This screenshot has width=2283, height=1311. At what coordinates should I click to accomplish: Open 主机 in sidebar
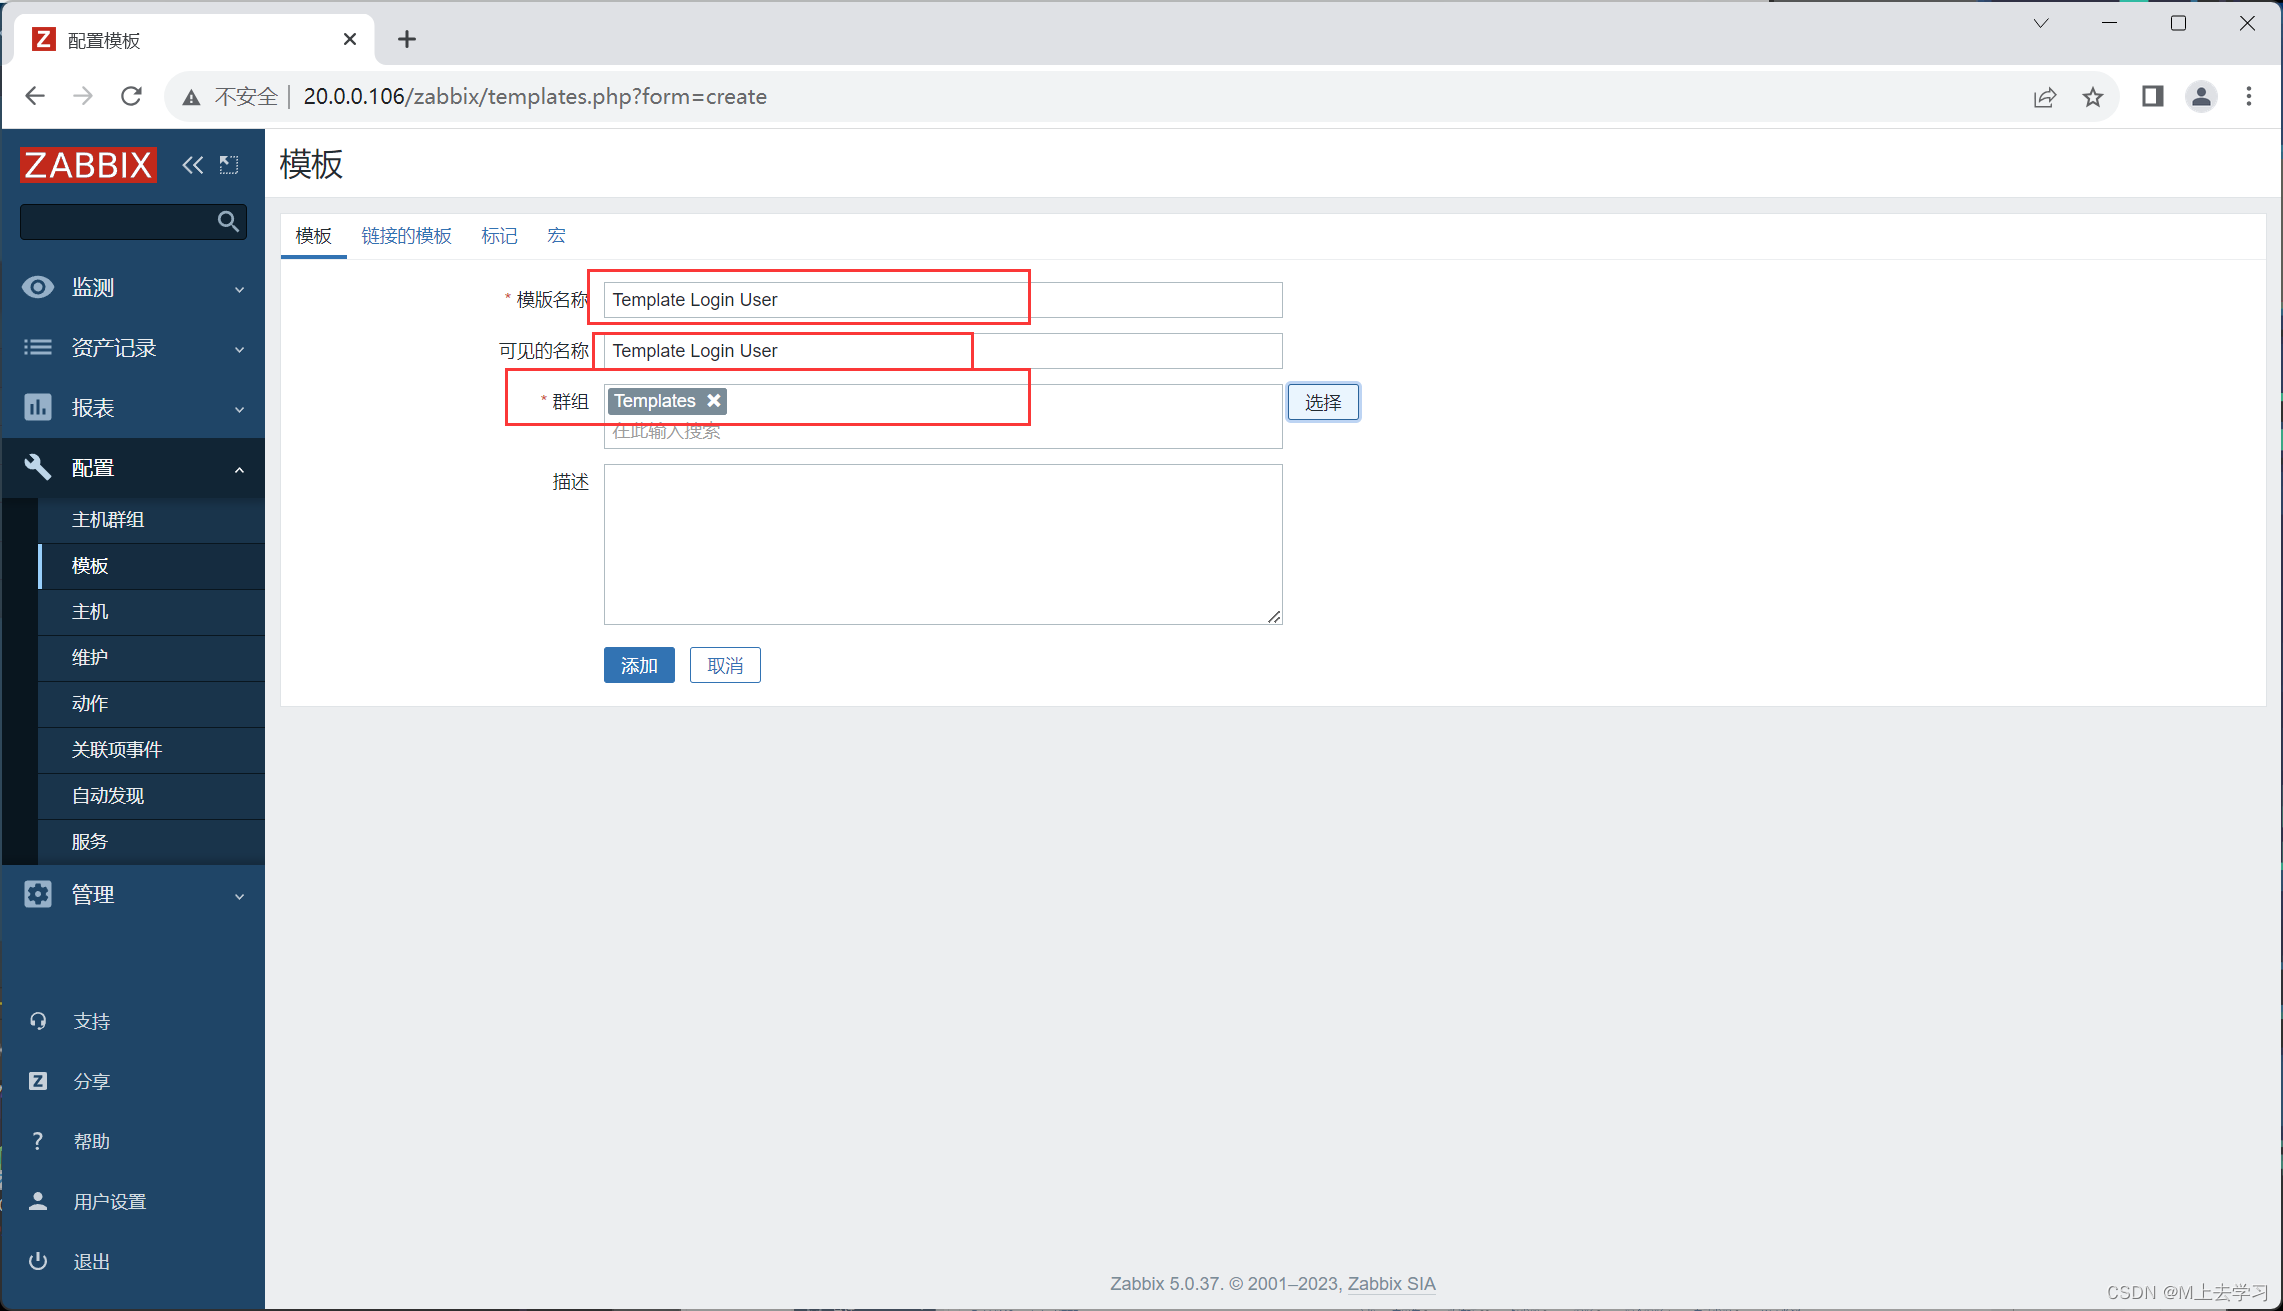click(152, 612)
